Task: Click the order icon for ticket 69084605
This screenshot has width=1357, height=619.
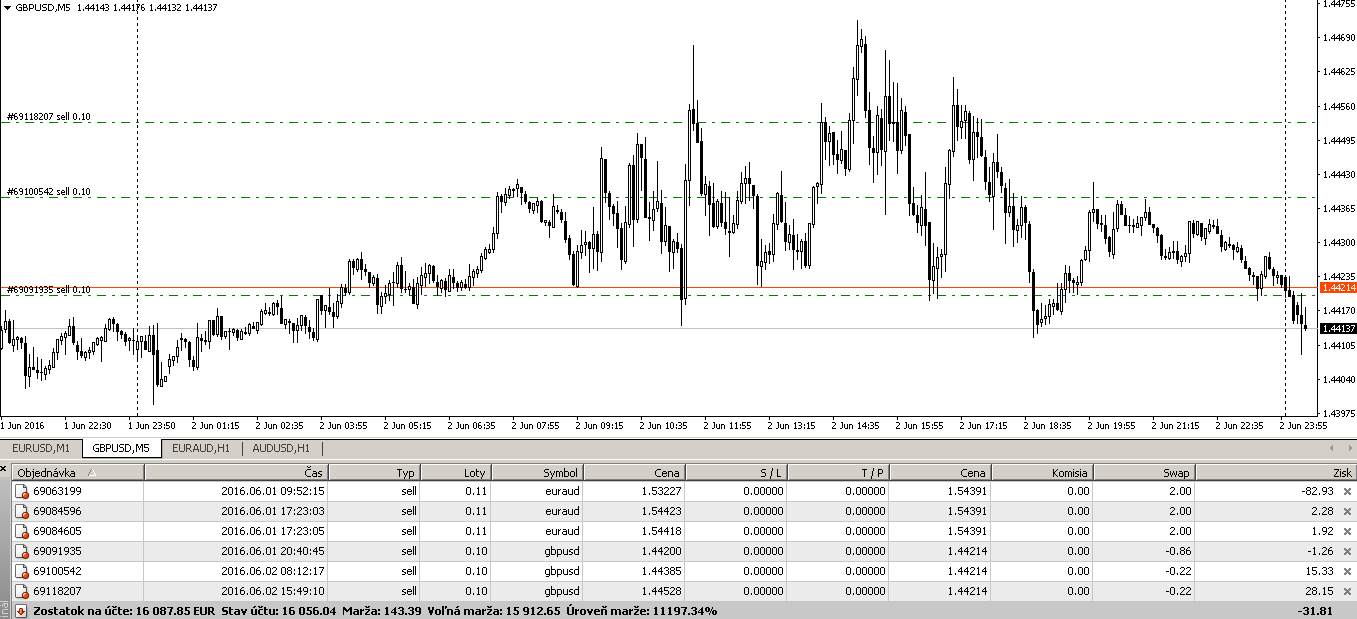Action: (21, 531)
